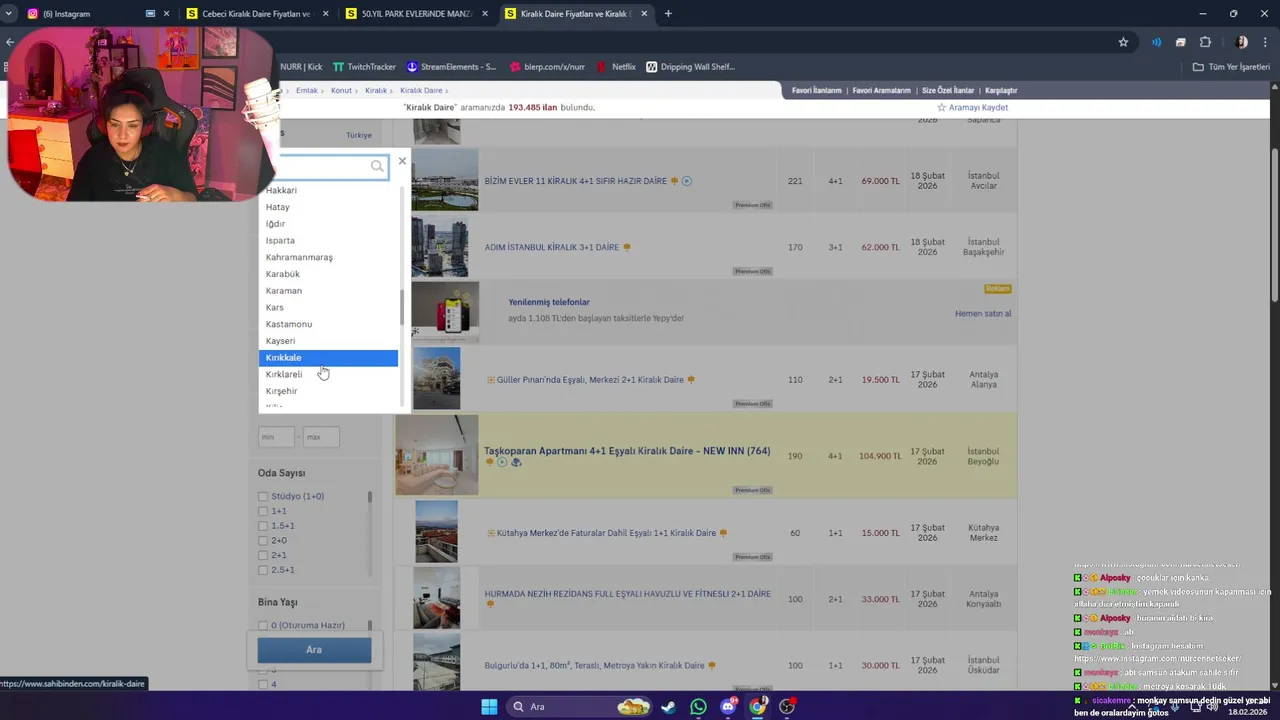This screenshot has width=1280, height=720.
Task: Close the city list popup
Action: (x=402, y=161)
